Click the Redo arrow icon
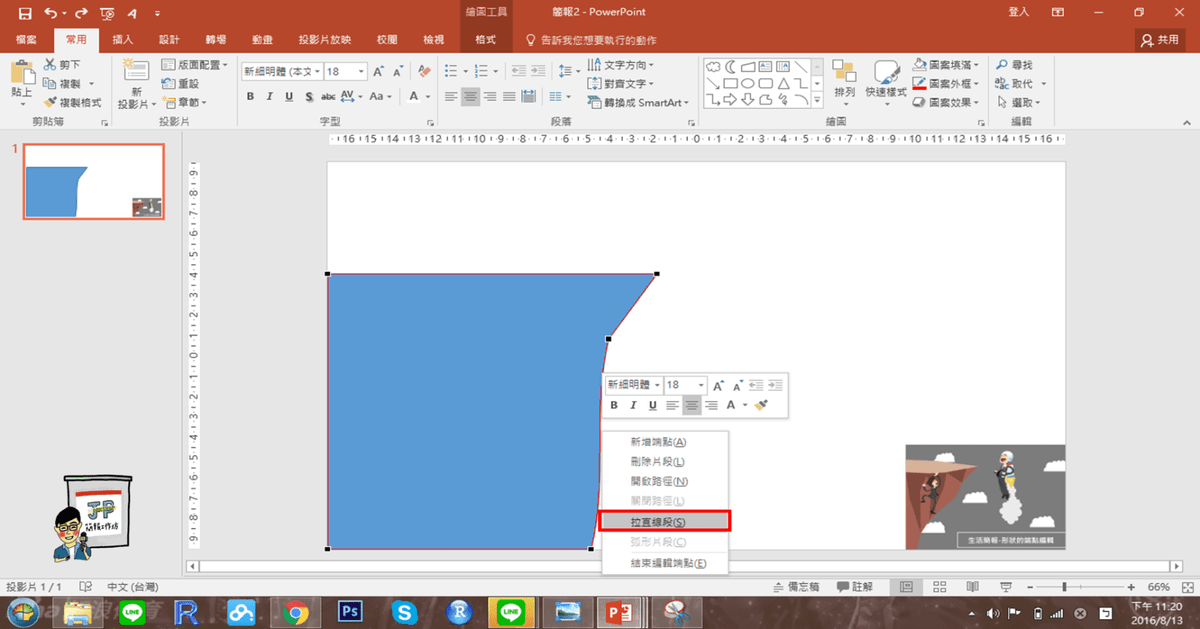 click(83, 12)
